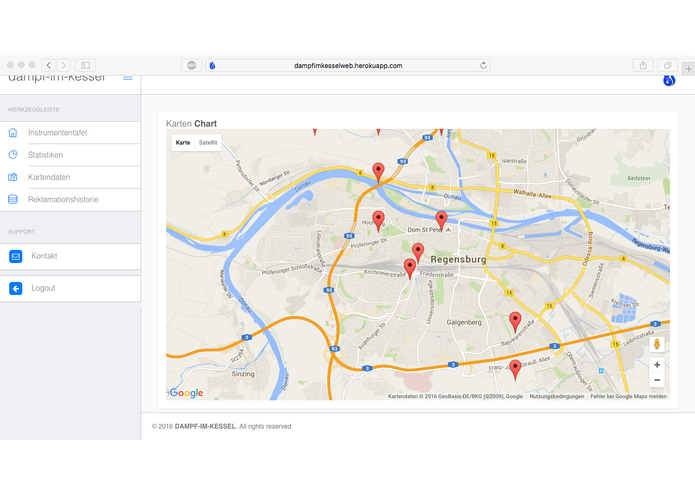Viewport: 695px width, 494px height.
Task: Click the marker on Franz-Josef-Strauß-Allee
Action: coord(515,370)
